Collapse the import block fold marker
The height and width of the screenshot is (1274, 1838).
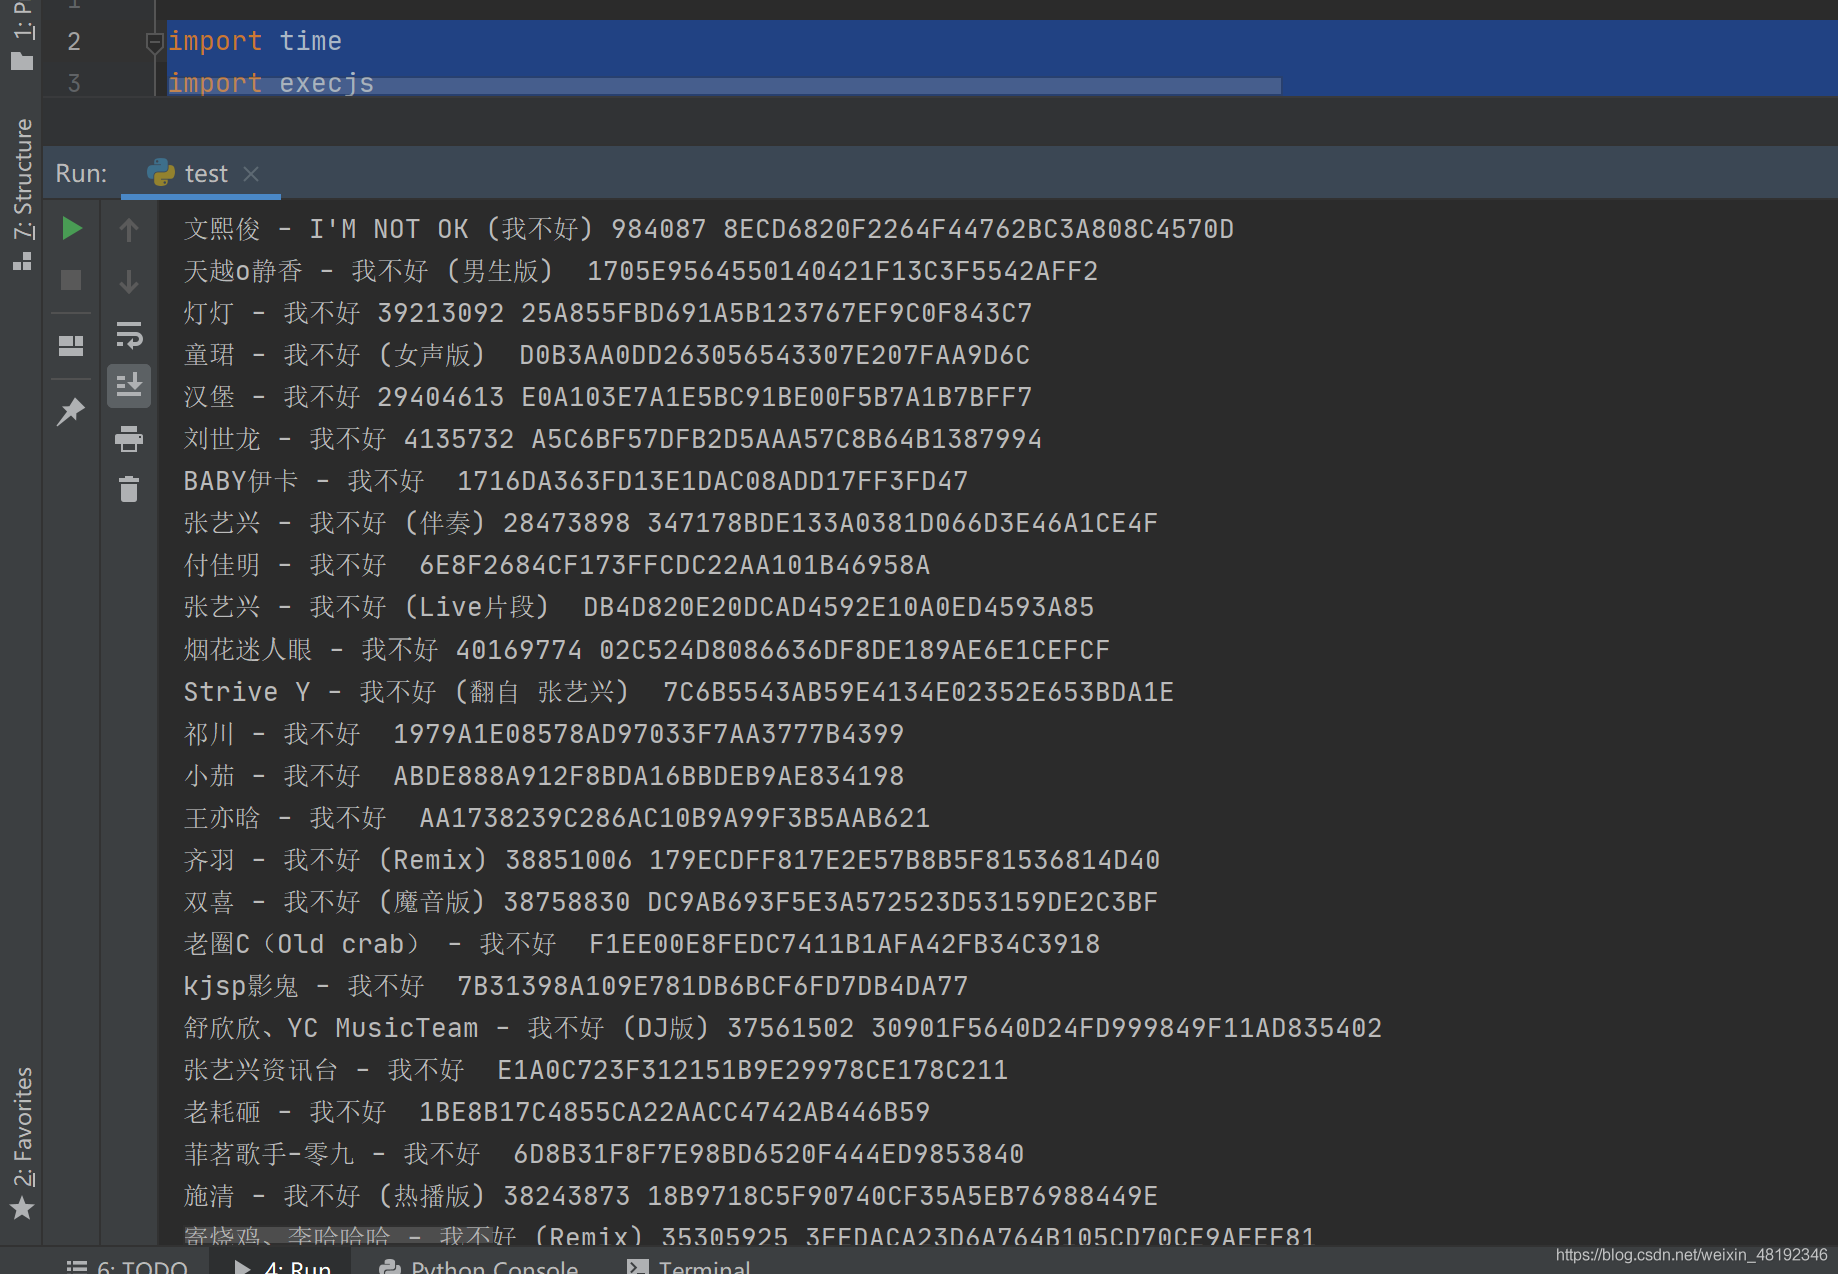[154, 42]
